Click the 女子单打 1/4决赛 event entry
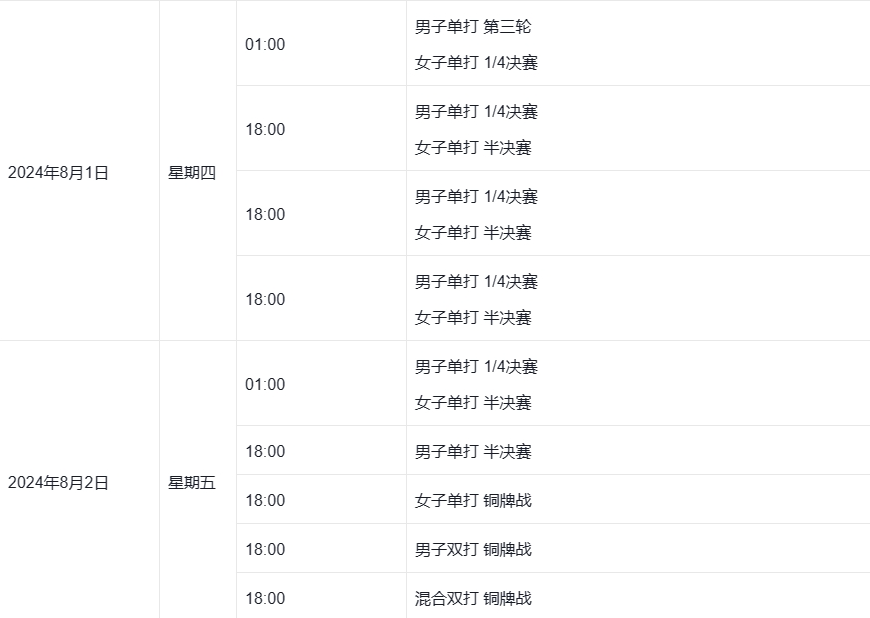The width and height of the screenshot is (870, 618). (x=476, y=63)
